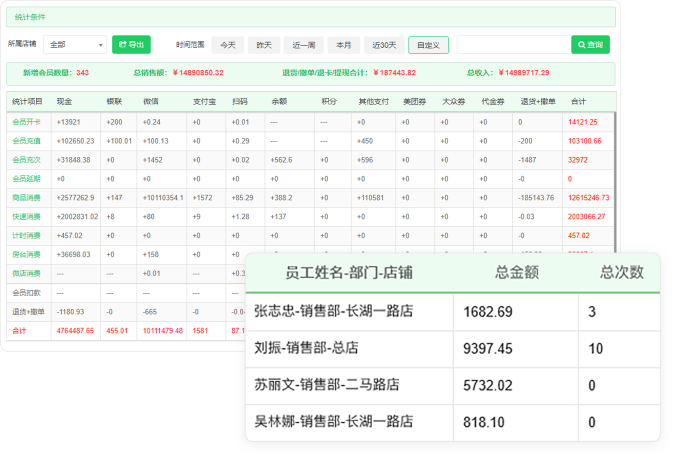
Task: Click the 微信 column header
Action: point(151,102)
